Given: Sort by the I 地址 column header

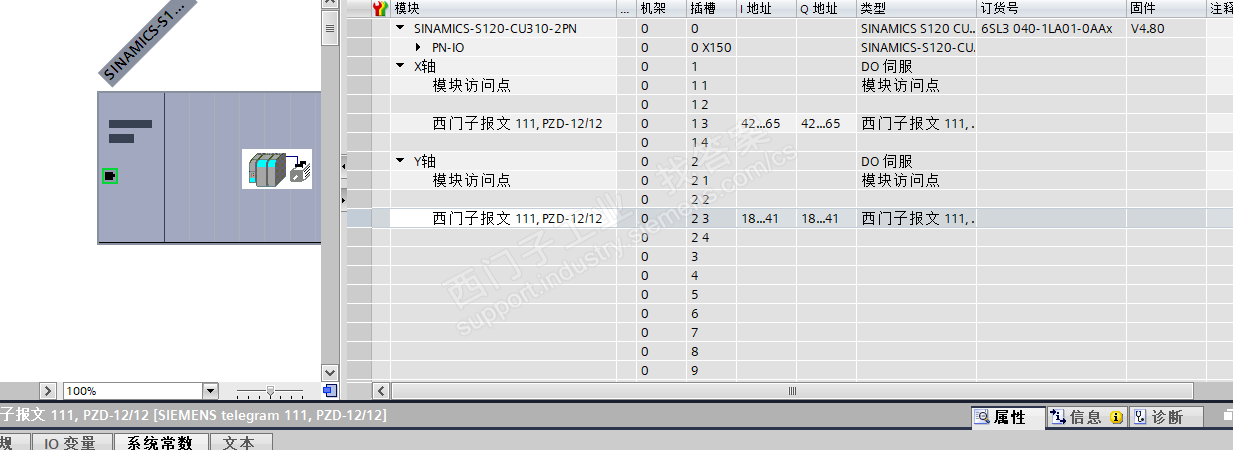Looking at the screenshot, I should pyautogui.click(x=767, y=9).
